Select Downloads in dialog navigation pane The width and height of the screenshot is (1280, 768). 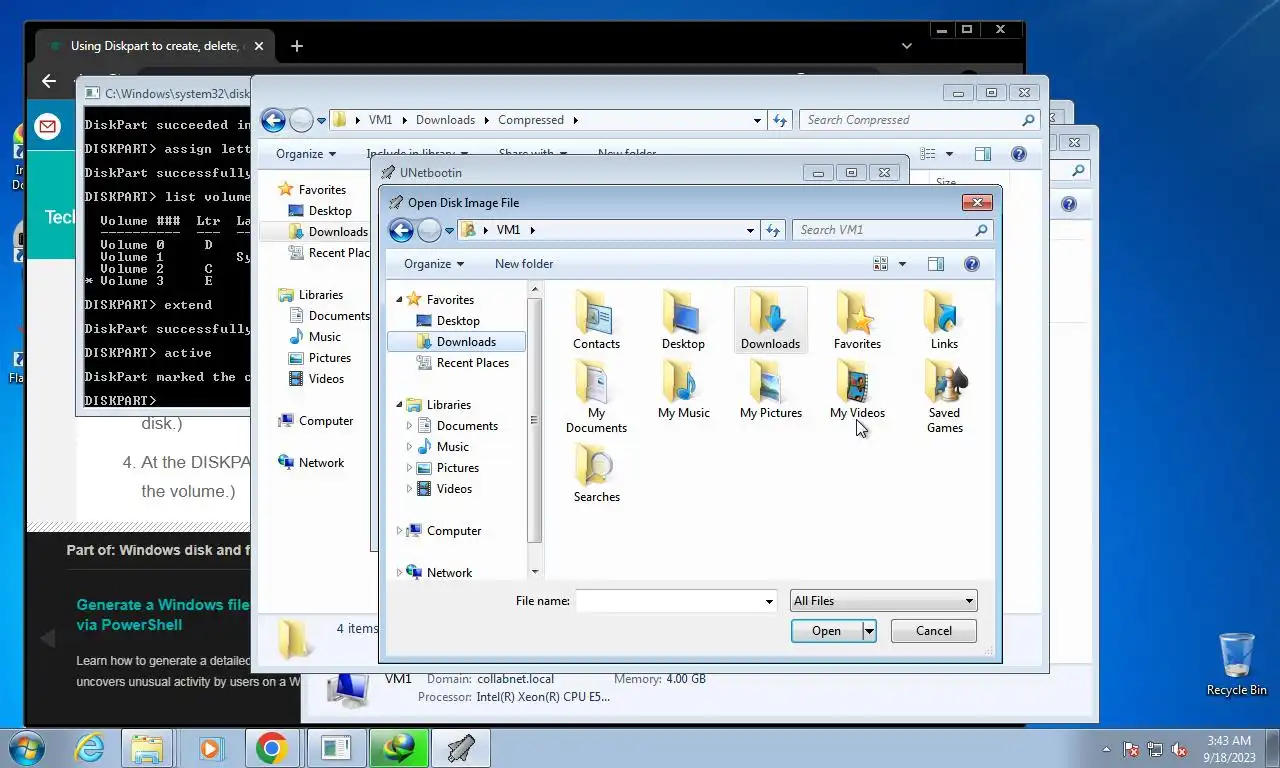[456, 342]
